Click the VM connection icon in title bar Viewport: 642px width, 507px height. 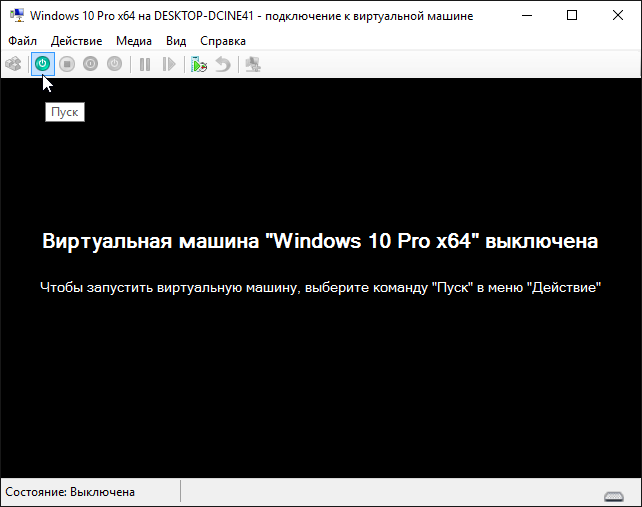click(x=17, y=16)
